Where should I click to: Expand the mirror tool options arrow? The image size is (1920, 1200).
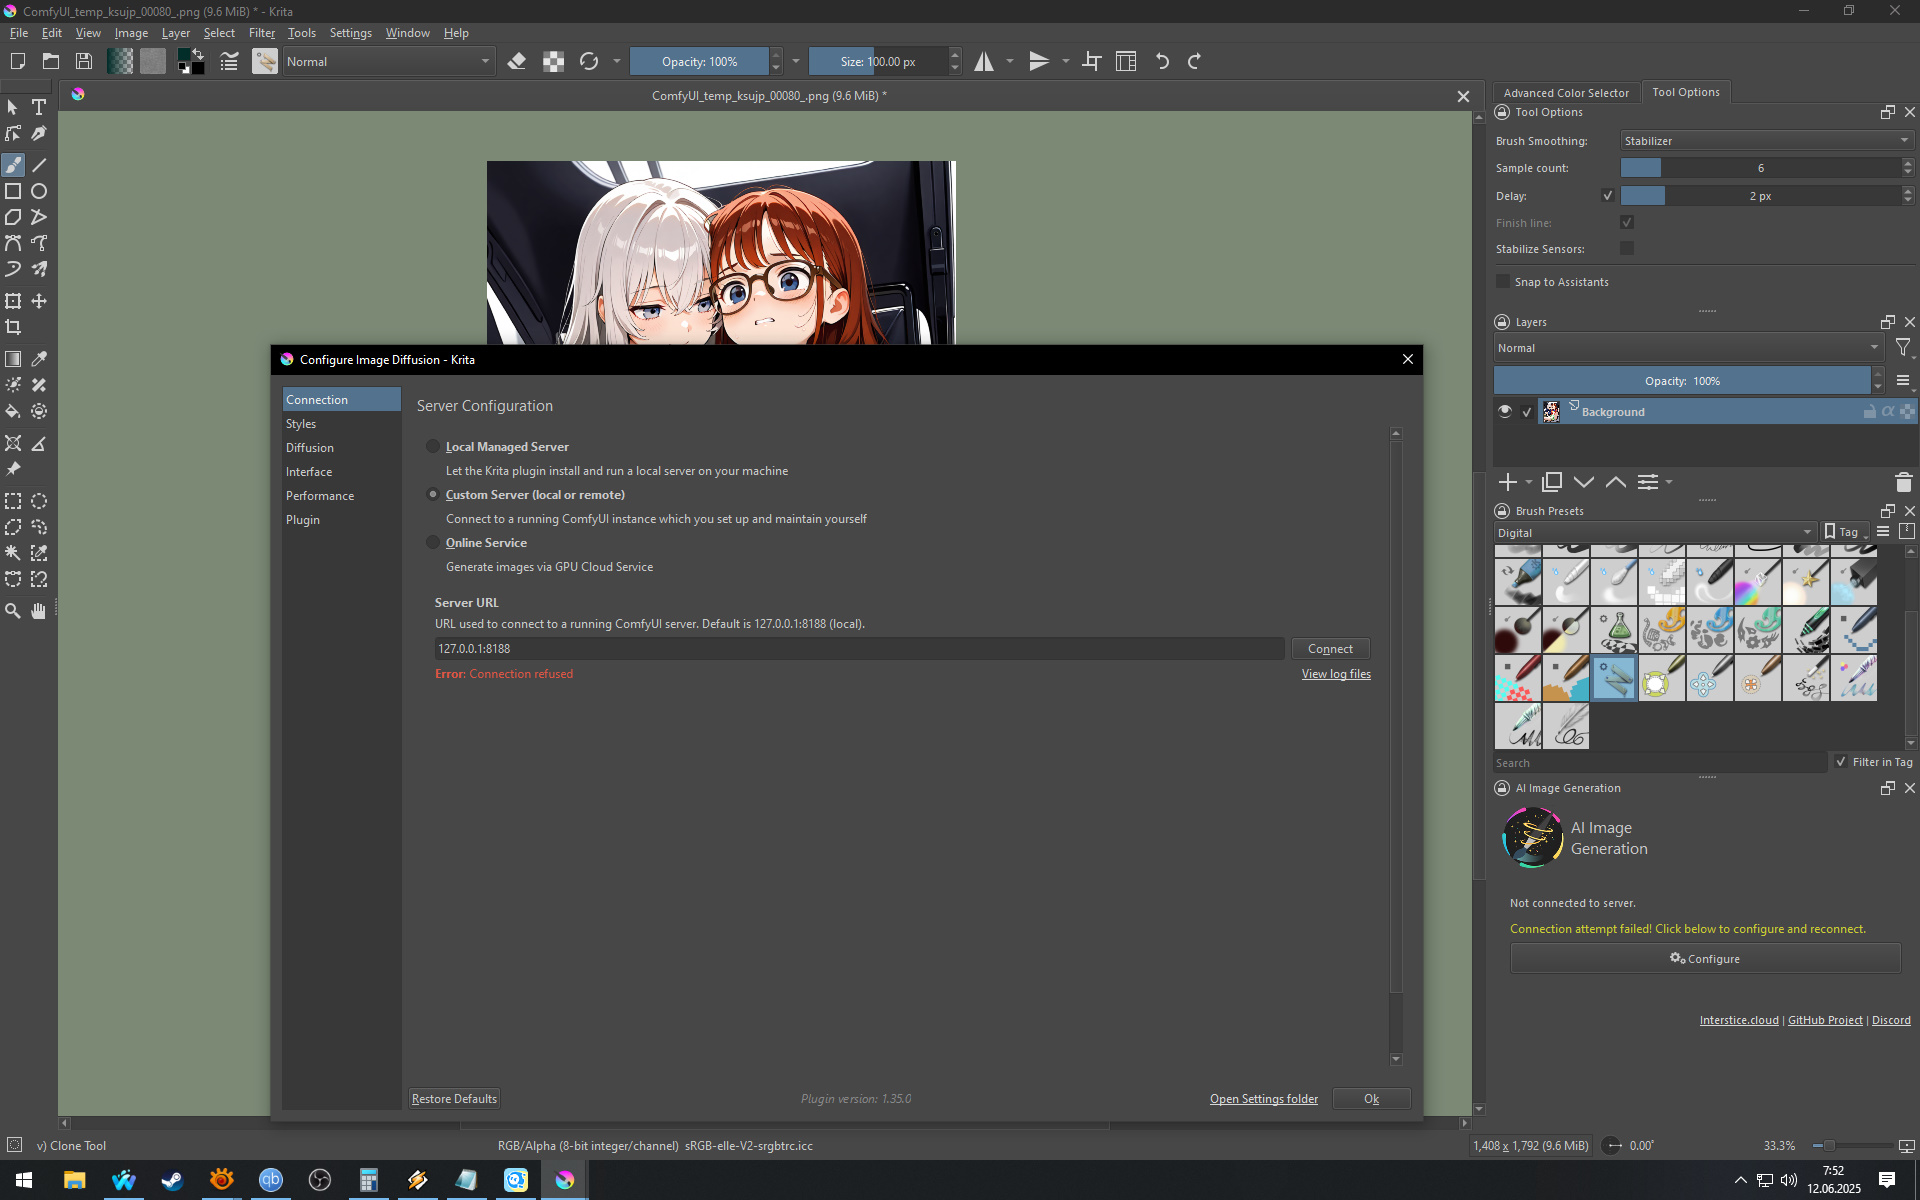coord(1010,62)
